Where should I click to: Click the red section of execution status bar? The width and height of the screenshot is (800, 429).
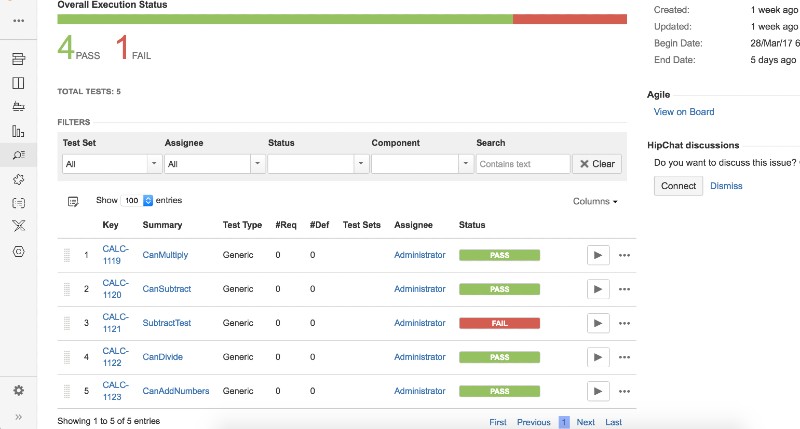pyautogui.click(x=569, y=19)
